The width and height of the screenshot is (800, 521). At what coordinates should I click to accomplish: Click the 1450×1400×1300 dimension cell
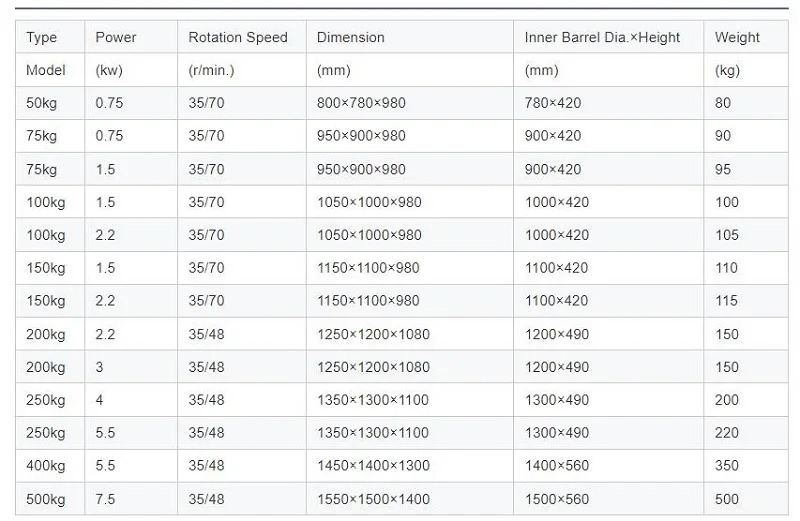point(373,466)
